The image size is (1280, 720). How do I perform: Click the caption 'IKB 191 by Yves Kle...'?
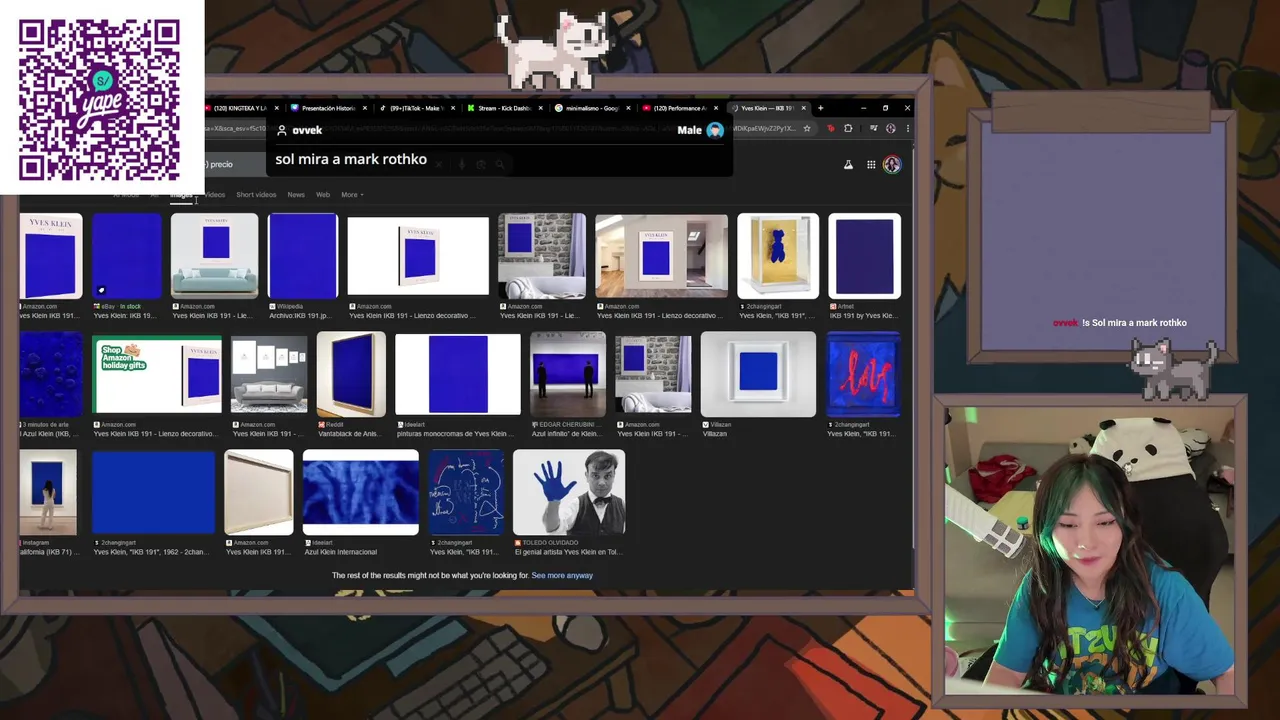[863, 316]
